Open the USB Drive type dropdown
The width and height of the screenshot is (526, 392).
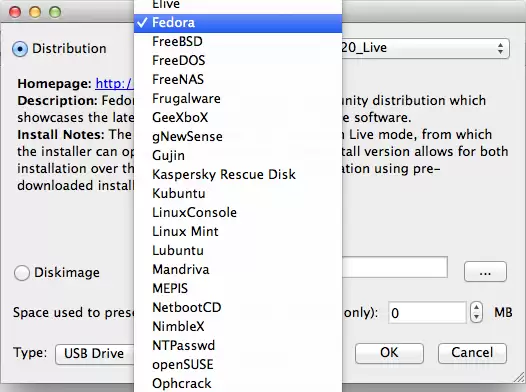point(95,354)
